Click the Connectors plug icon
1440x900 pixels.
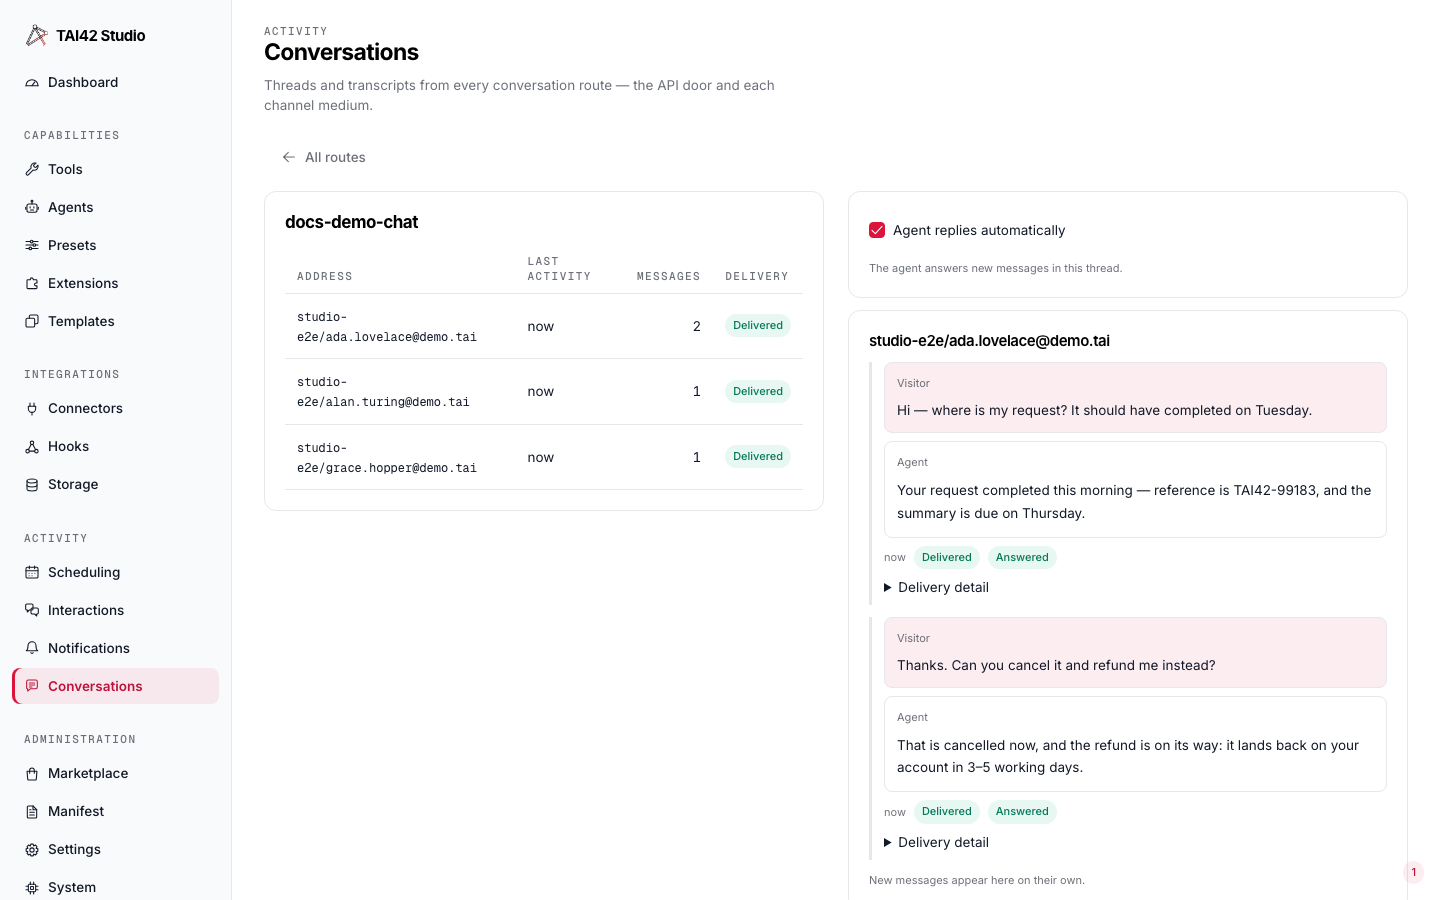(x=32, y=409)
